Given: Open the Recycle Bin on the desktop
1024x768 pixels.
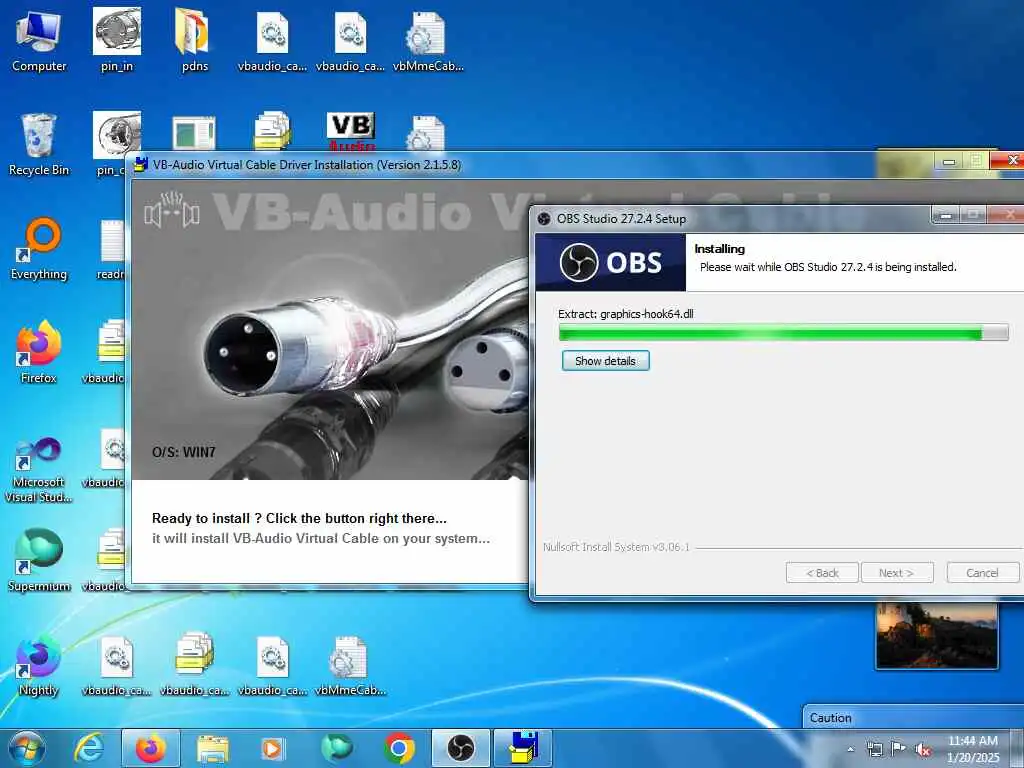Looking at the screenshot, I should (39, 144).
